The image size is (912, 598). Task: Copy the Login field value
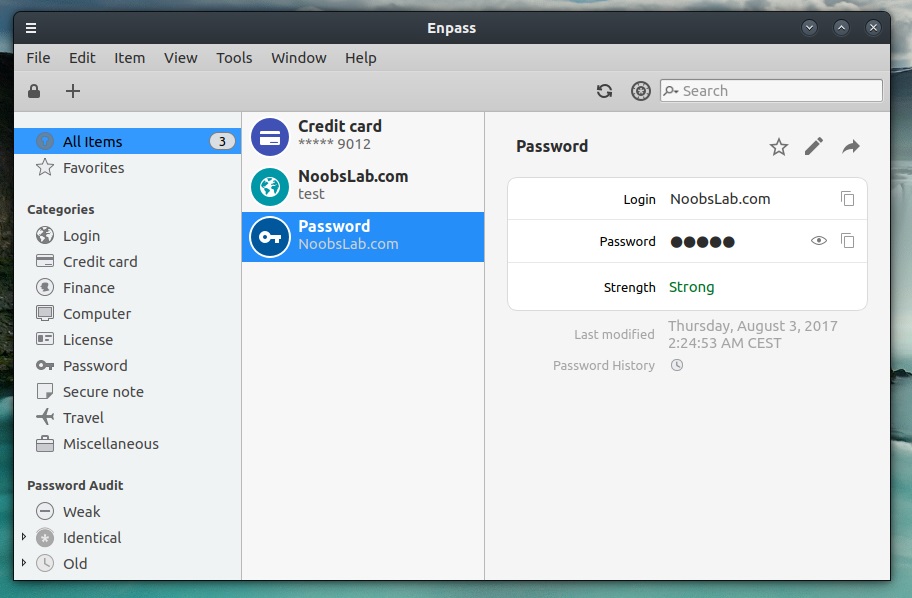pyautogui.click(x=847, y=198)
